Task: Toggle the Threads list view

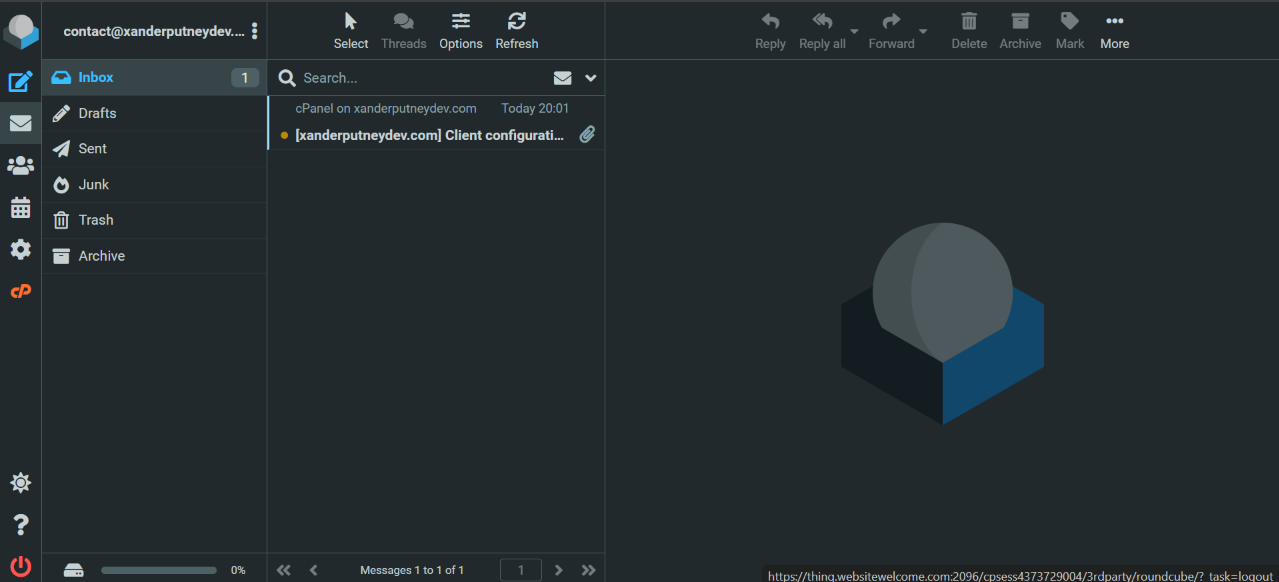Action: [x=404, y=31]
